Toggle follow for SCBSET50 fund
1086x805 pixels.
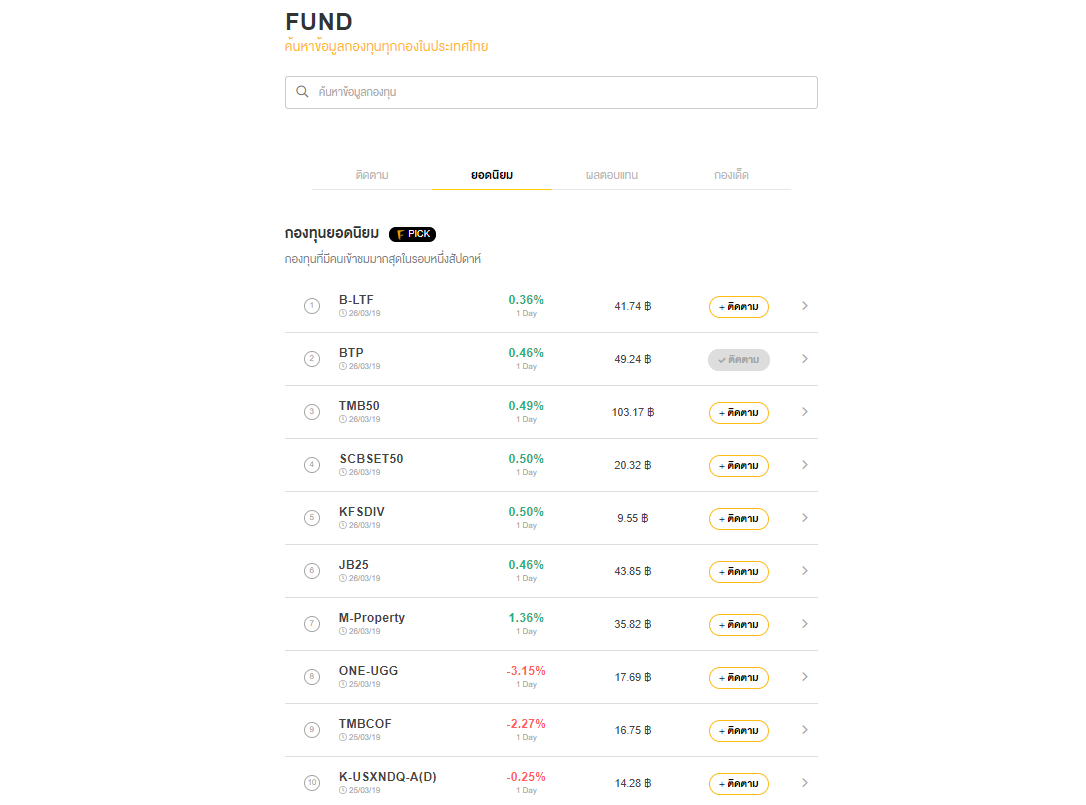coord(738,466)
